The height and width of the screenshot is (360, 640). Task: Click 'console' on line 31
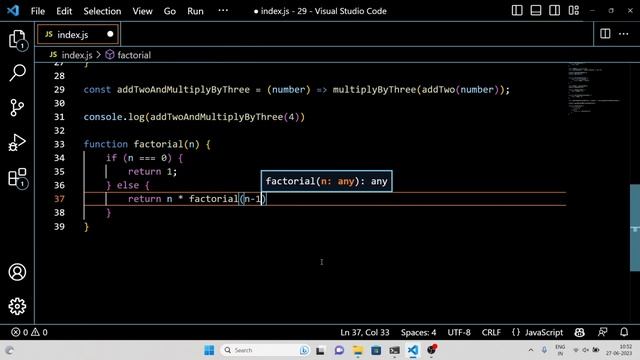click(103, 117)
